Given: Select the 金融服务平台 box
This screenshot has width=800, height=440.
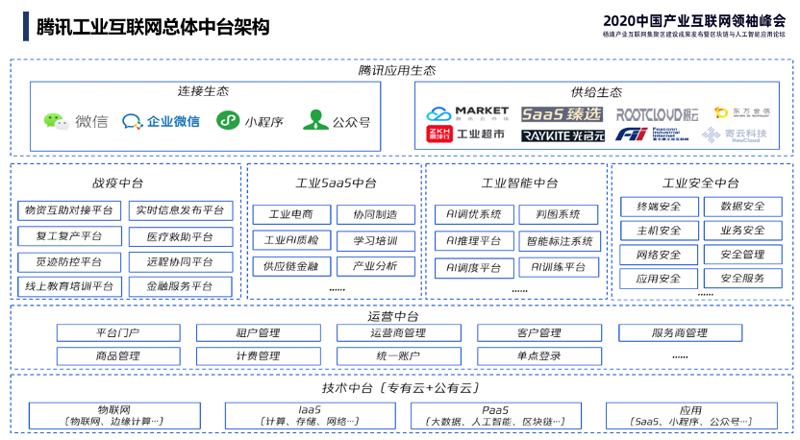Looking at the screenshot, I should pos(180,286).
